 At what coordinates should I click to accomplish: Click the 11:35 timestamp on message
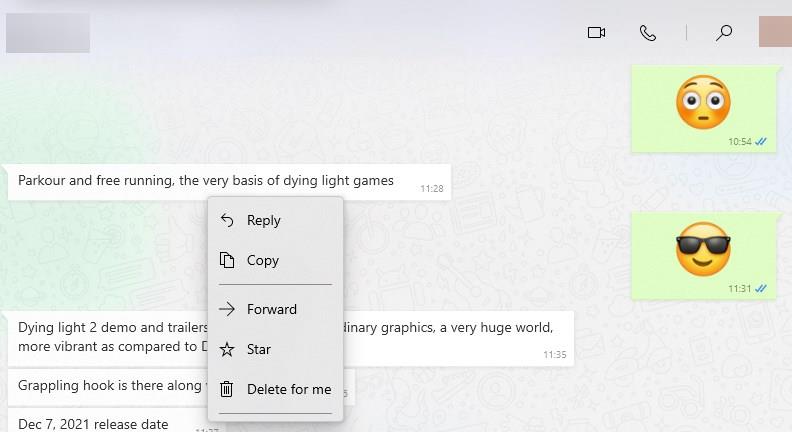tap(554, 355)
